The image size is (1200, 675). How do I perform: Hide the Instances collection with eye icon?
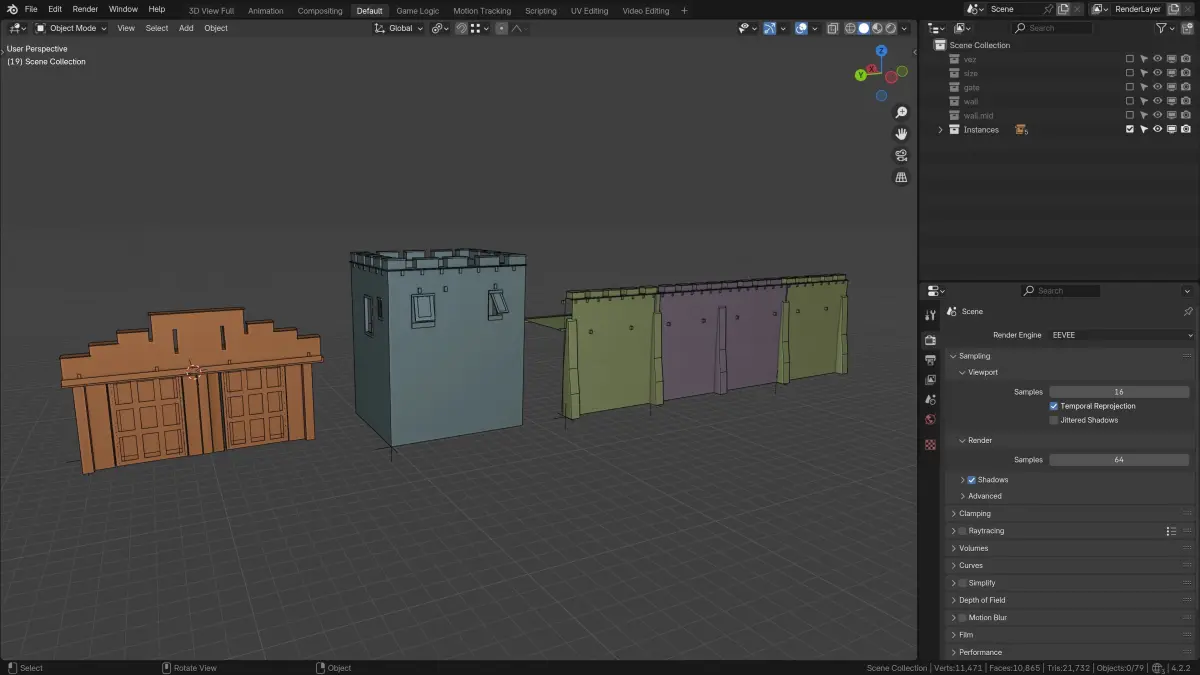[x=1157, y=130]
